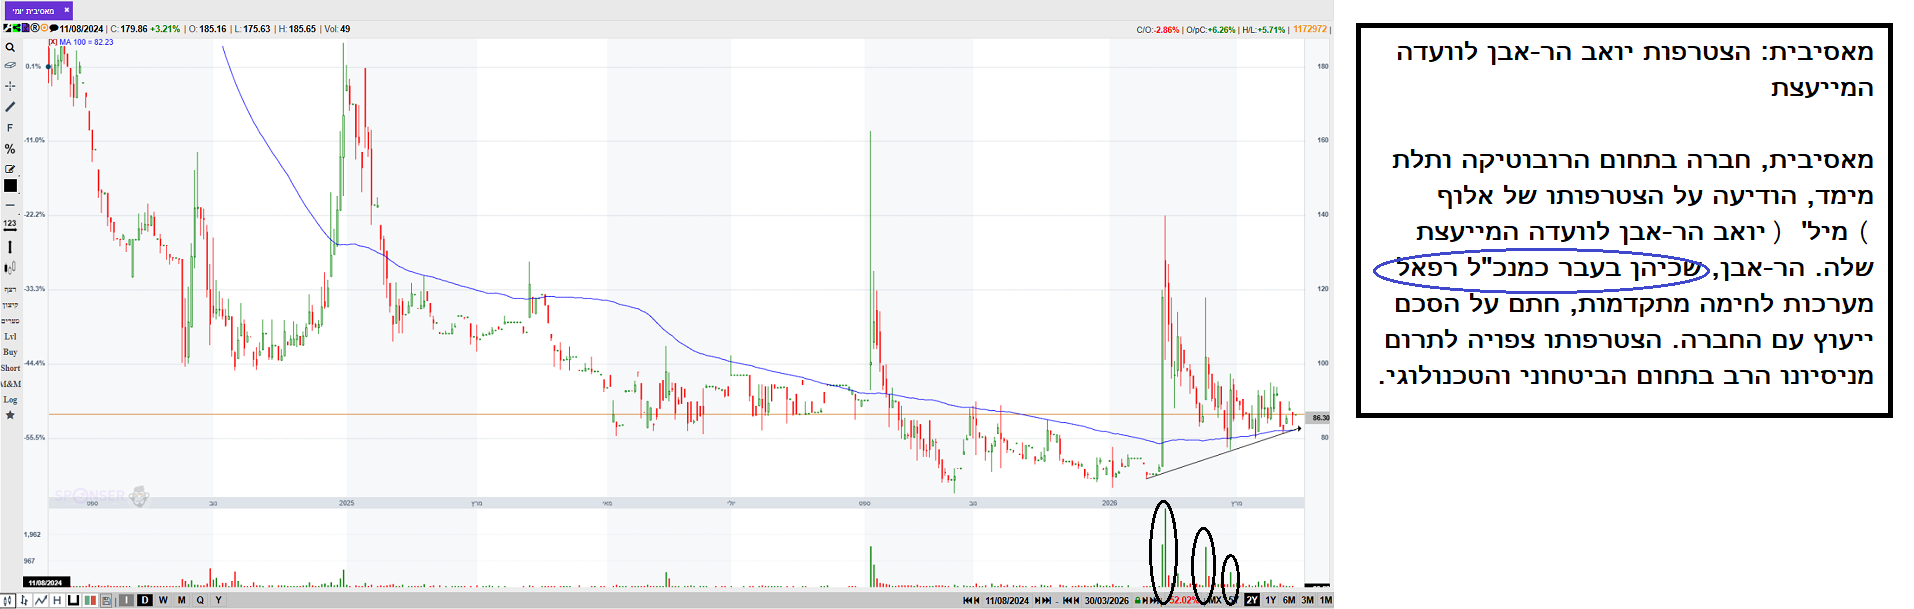Screen dimensions: 1914x609
Task: Click the 86.30 current price label
Action: coord(1320,418)
